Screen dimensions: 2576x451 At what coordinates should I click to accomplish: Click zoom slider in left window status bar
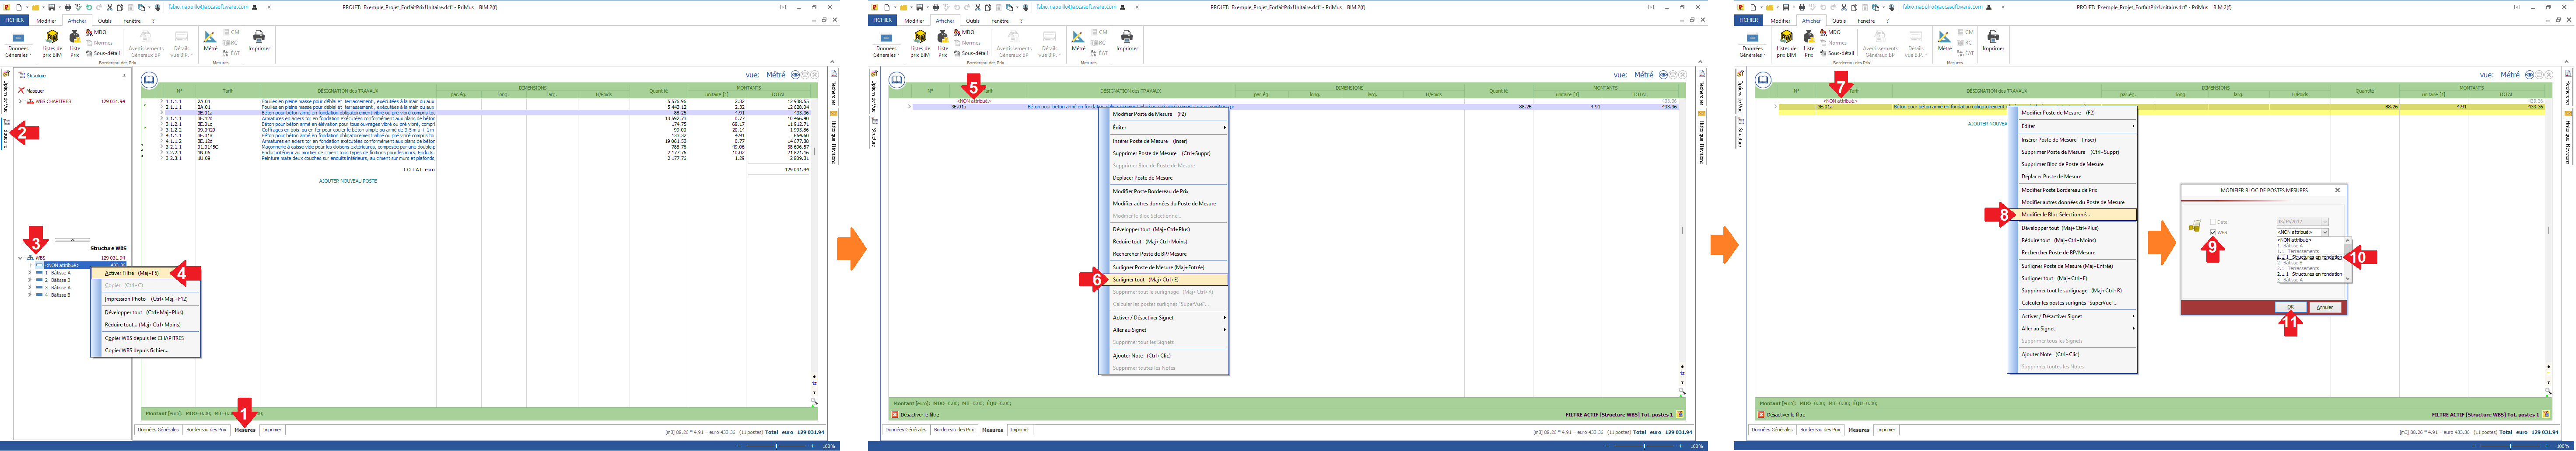(x=777, y=446)
